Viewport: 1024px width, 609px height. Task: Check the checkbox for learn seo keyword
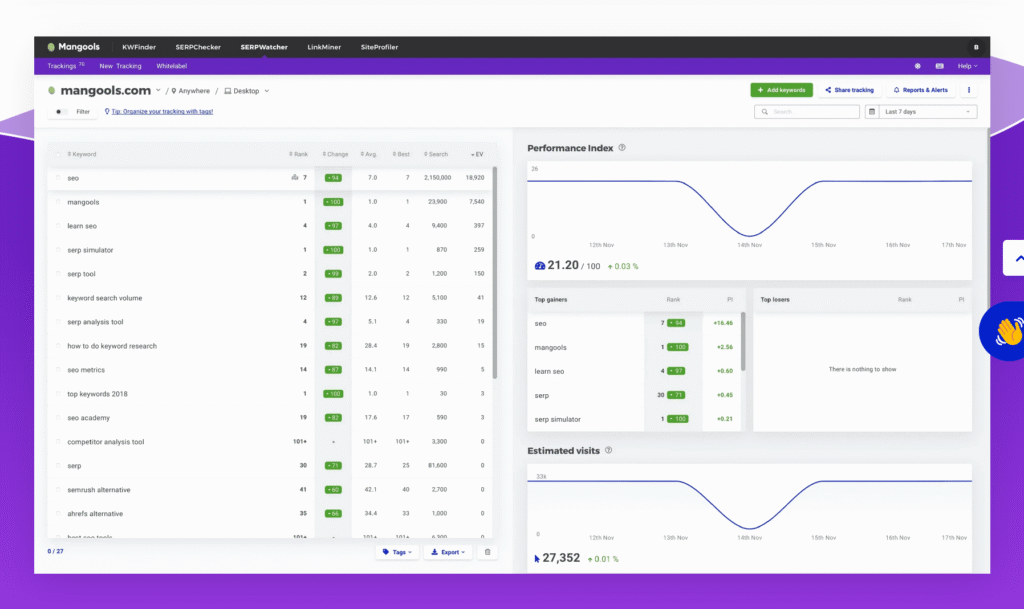point(58,226)
